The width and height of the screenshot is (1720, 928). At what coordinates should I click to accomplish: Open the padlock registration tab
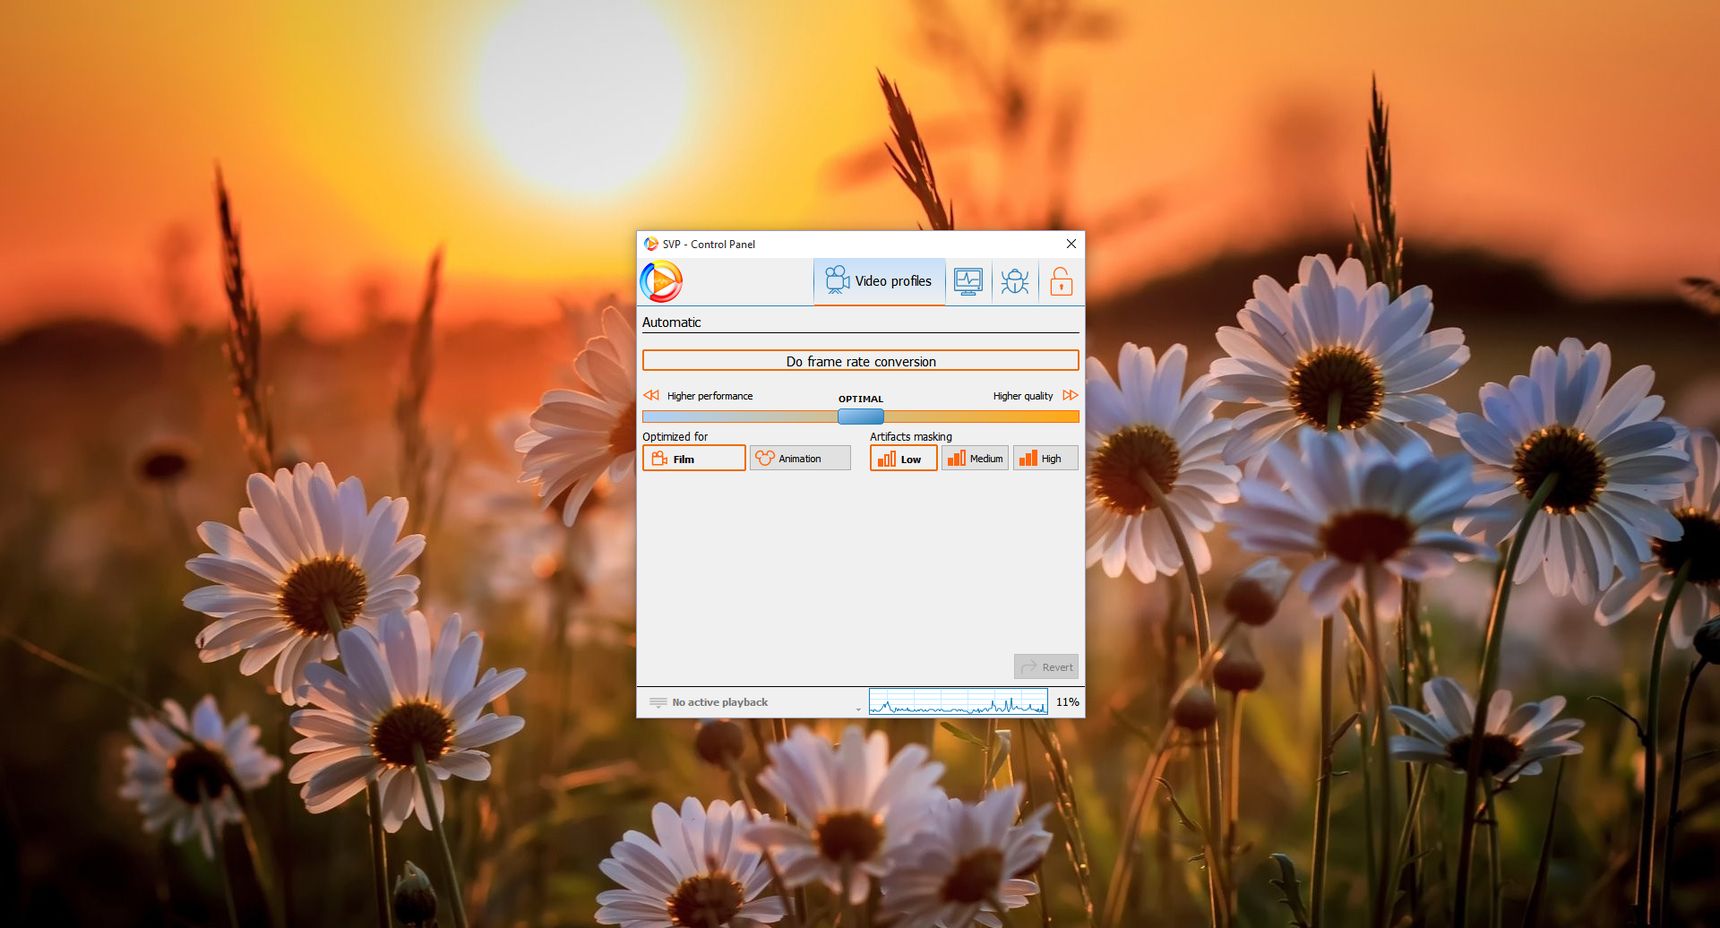tap(1061, 282)
